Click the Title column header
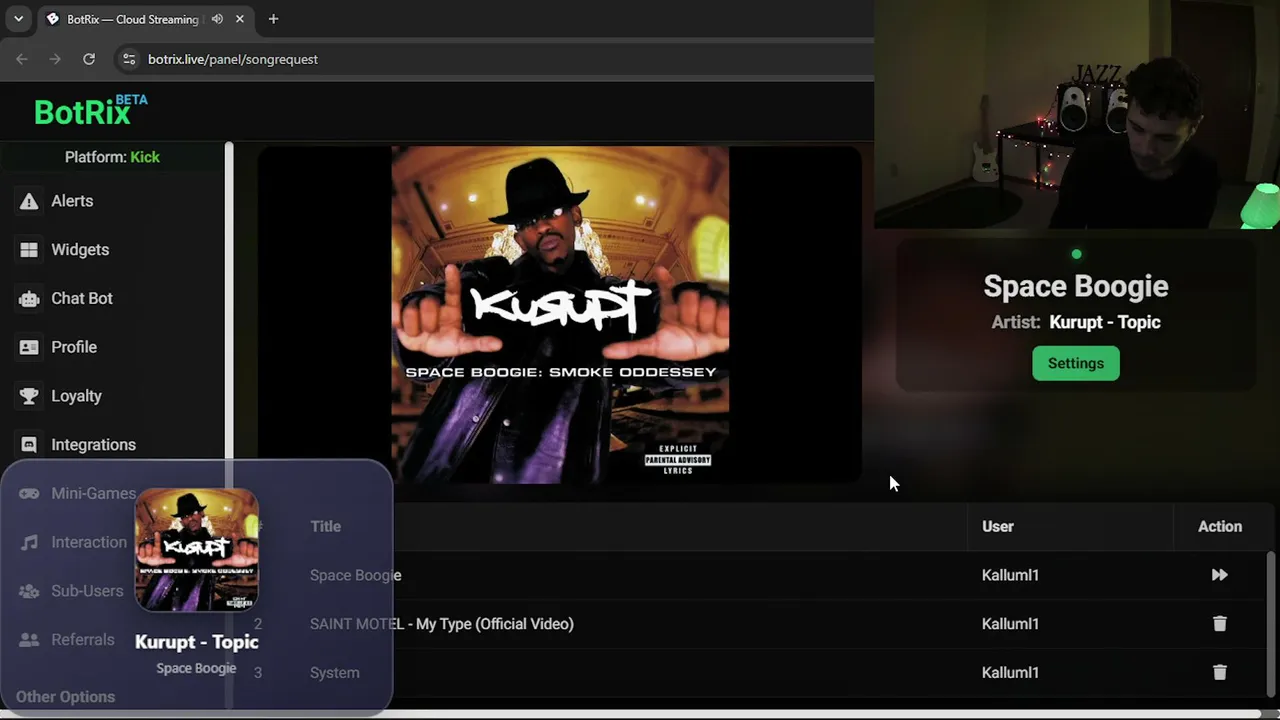 tap(325, 526)
